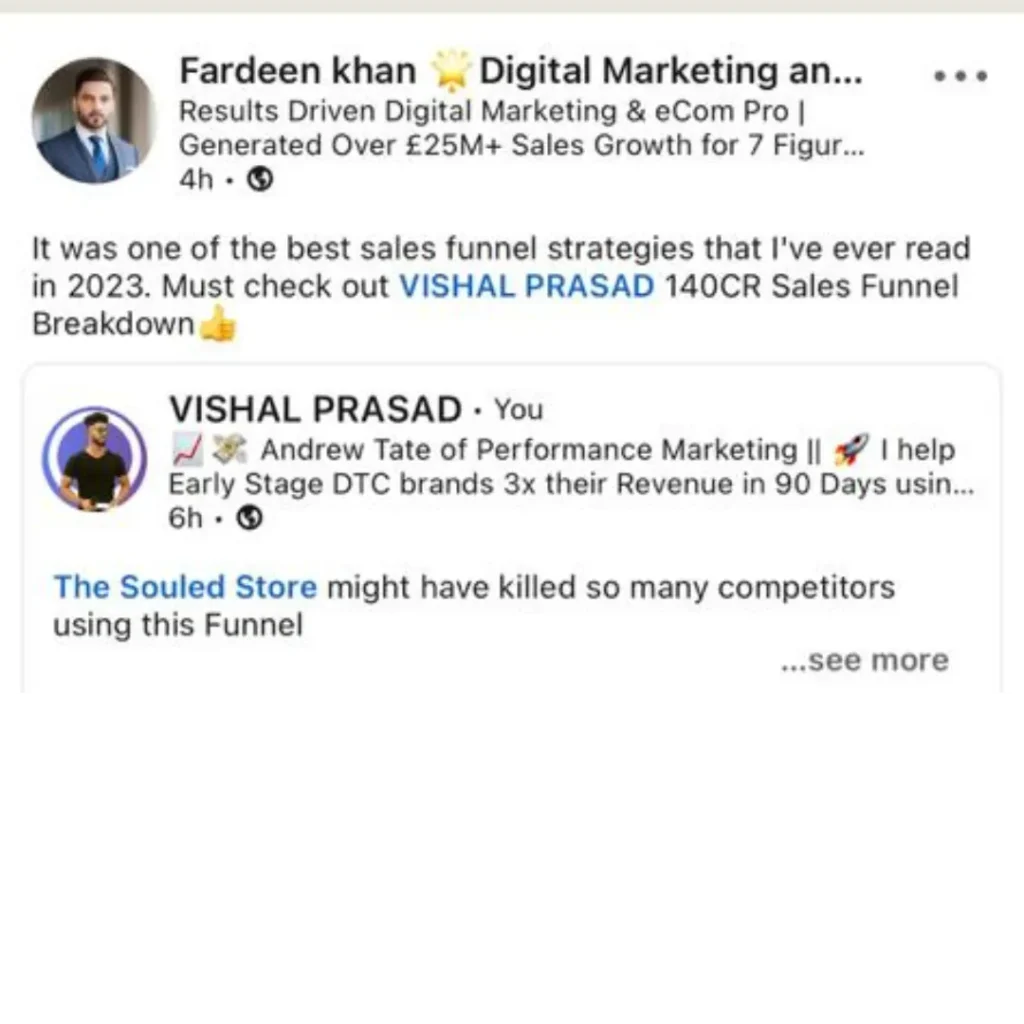Image resolution: width=1024 pixels, height=1024 pixels.
Task: Open the shared post body about competitors
Action: (474, 606)
